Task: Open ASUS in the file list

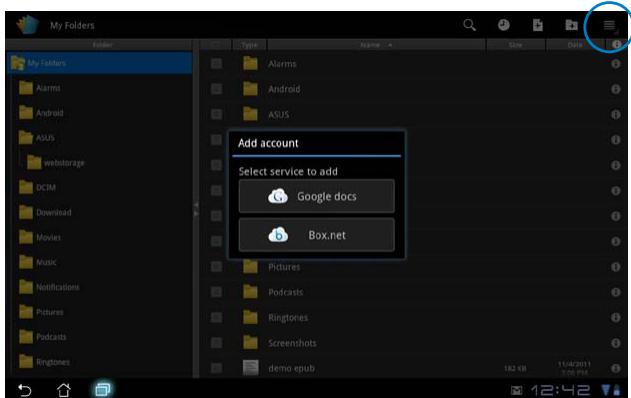Action: pos(278,115)
